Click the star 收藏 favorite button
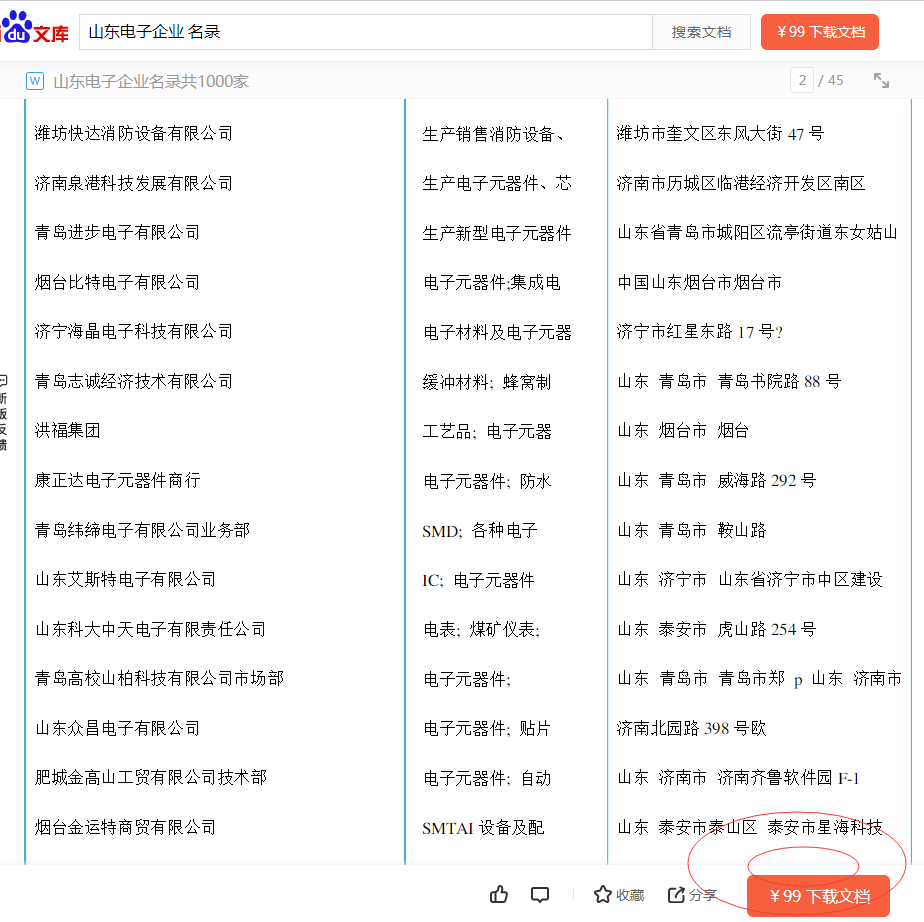The height and width of the screenshot is (922, 924). pos(619,895)
